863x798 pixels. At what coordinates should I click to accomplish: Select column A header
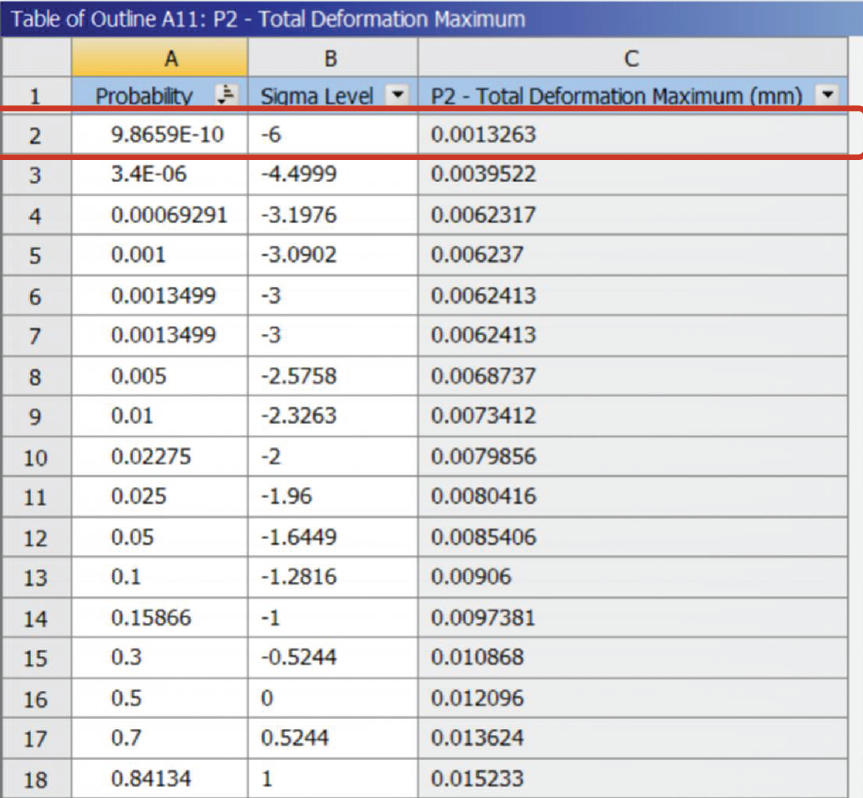(x=160, y=58)
